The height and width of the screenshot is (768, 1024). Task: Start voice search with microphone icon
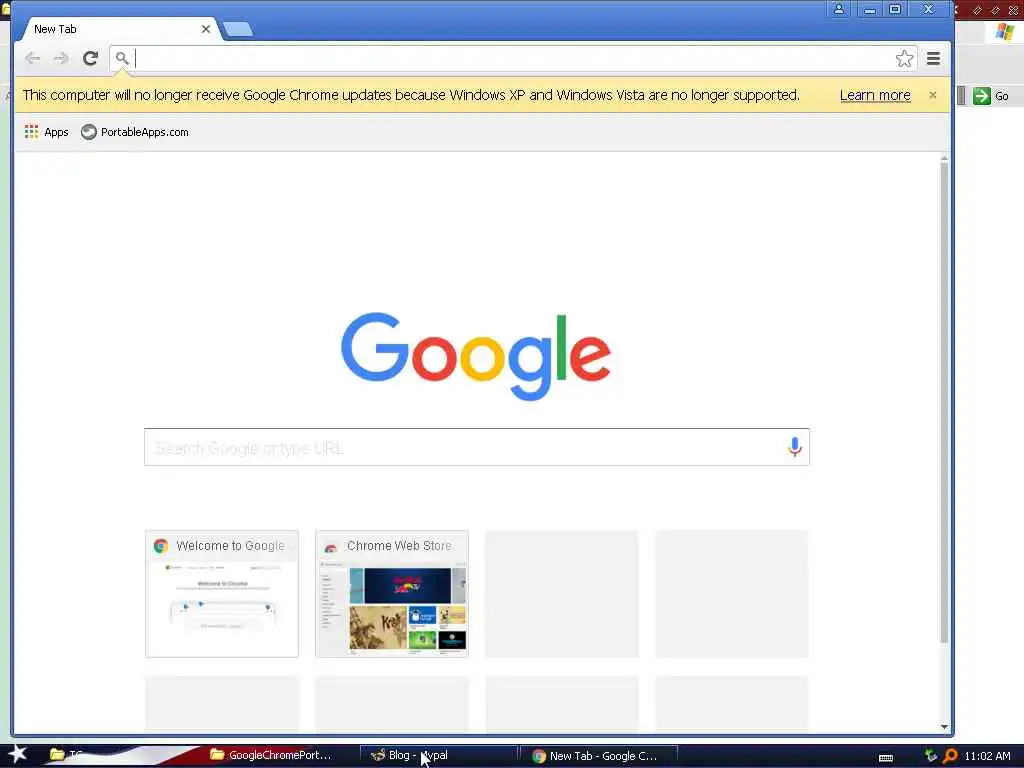(x=795, y=447)
